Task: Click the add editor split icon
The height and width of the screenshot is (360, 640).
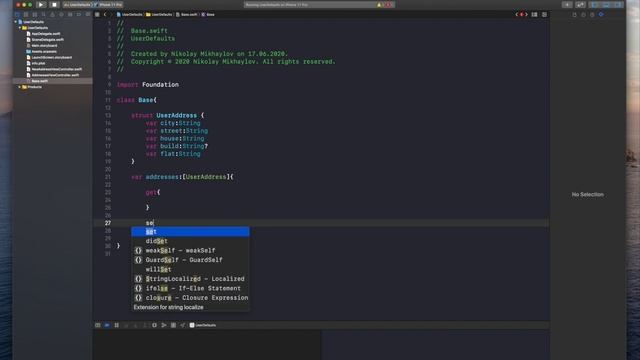Action: pyautogui.click(x=544, y=14)
